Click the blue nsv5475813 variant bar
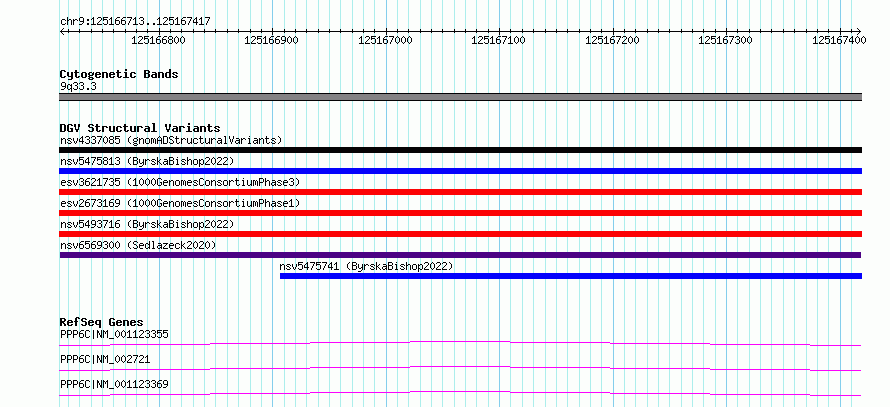Viewport: 890px width, 407px height. coord(461,171)
